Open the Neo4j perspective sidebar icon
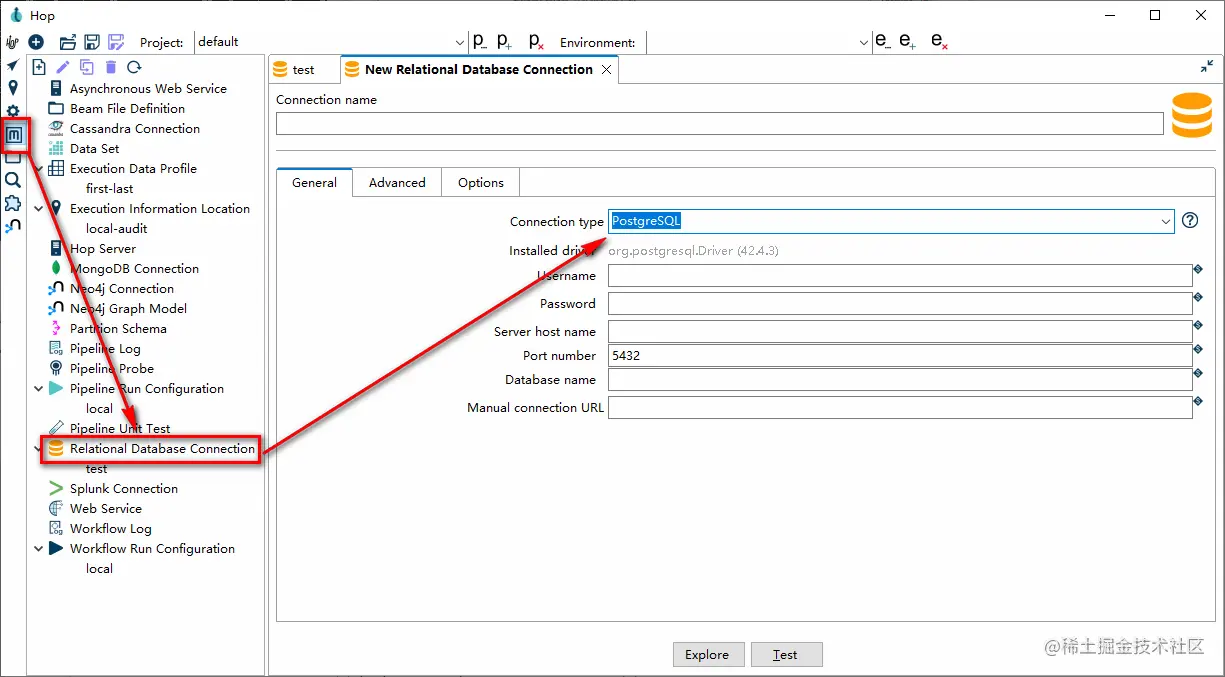 coord(12,226)
